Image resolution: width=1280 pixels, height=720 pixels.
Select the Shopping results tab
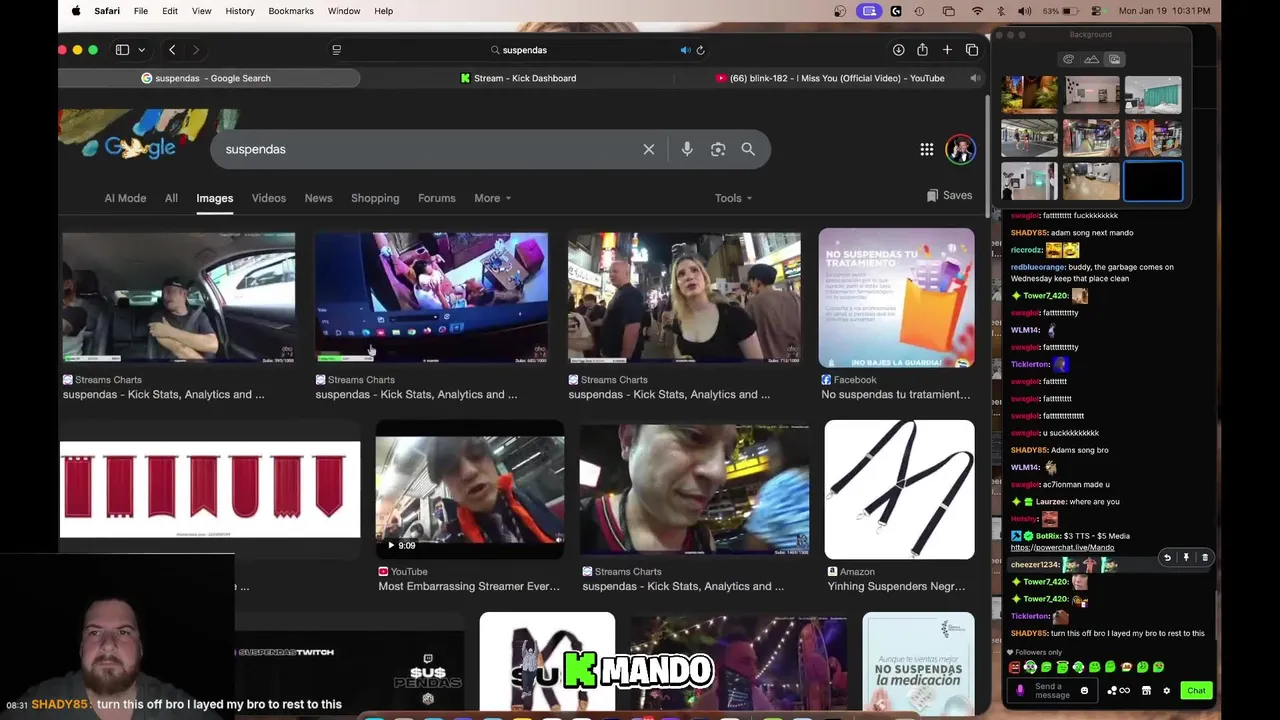(375, 198)
